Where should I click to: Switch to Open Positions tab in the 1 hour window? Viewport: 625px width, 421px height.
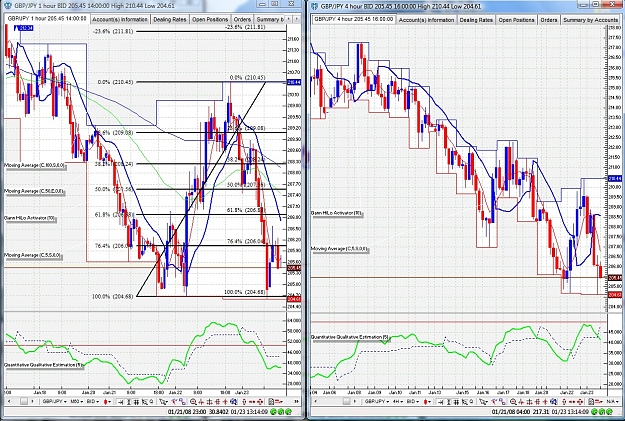click(x=210, y=19)
